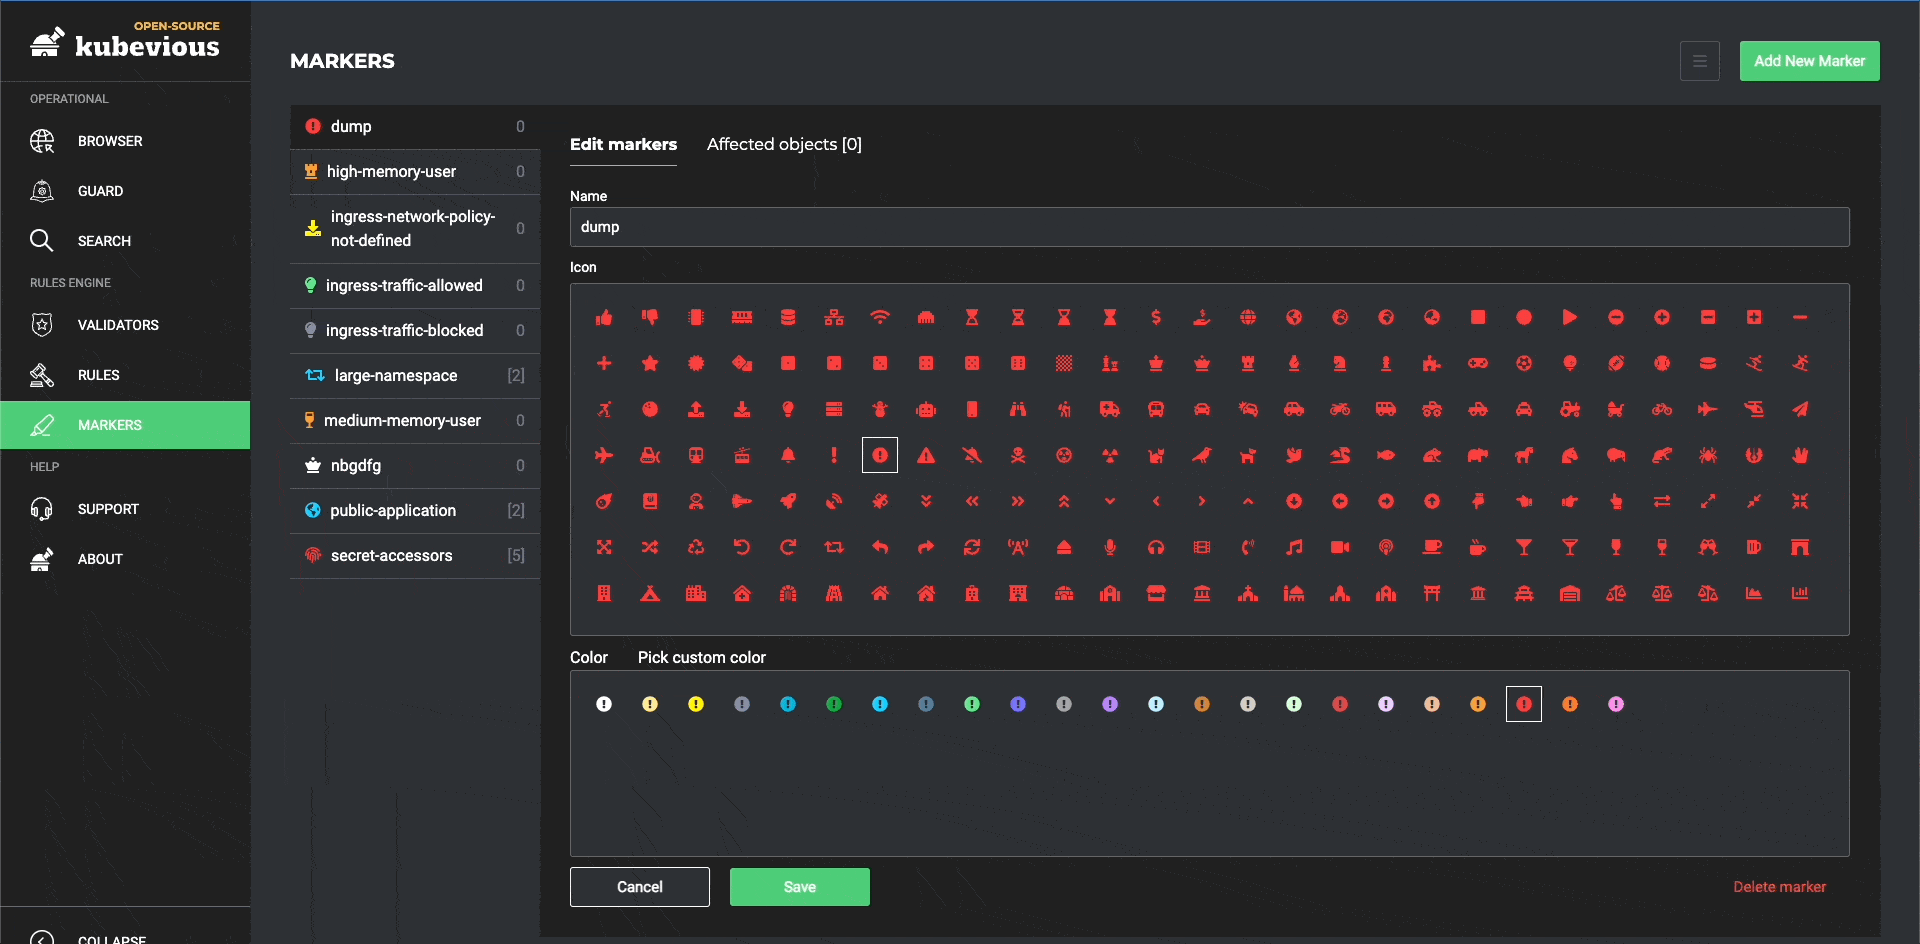Click the Name field containing dump
This screenshot has width=1920, height=944.
(1210, 227)
